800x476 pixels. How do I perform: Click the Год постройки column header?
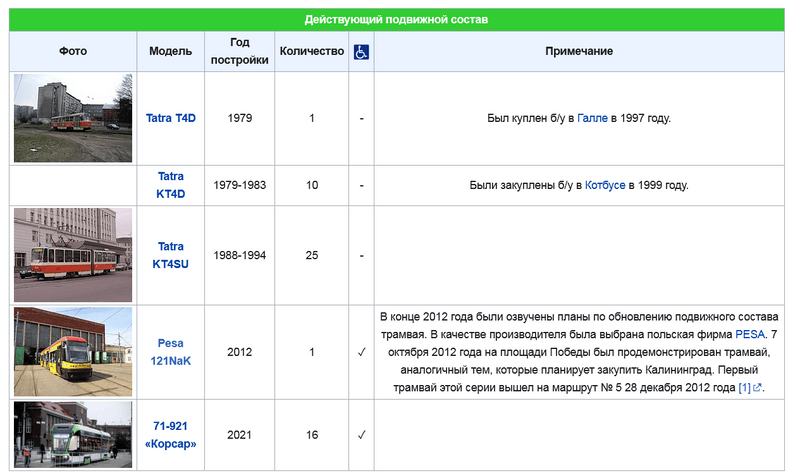click(240, 52)
